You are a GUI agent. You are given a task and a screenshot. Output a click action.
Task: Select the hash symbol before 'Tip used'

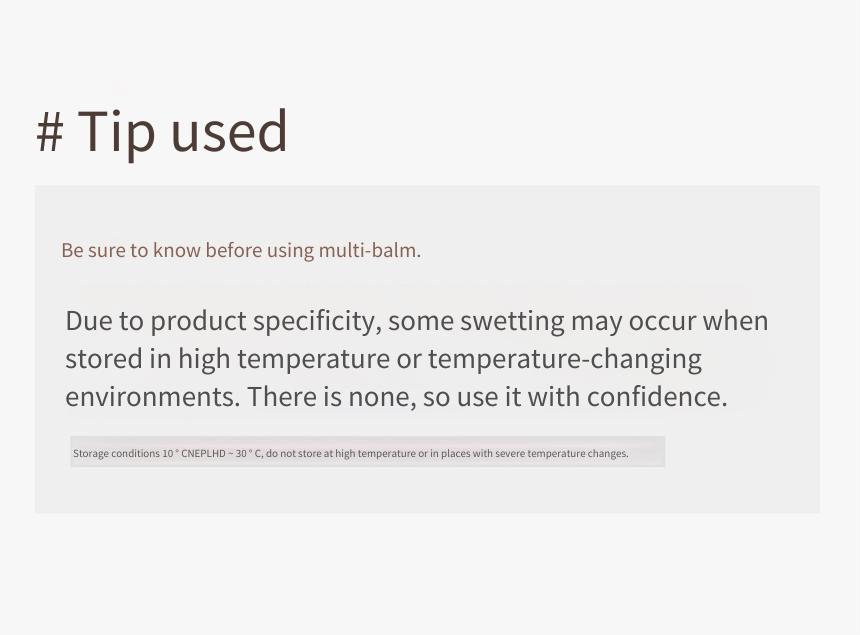click(x=50, y=133)
